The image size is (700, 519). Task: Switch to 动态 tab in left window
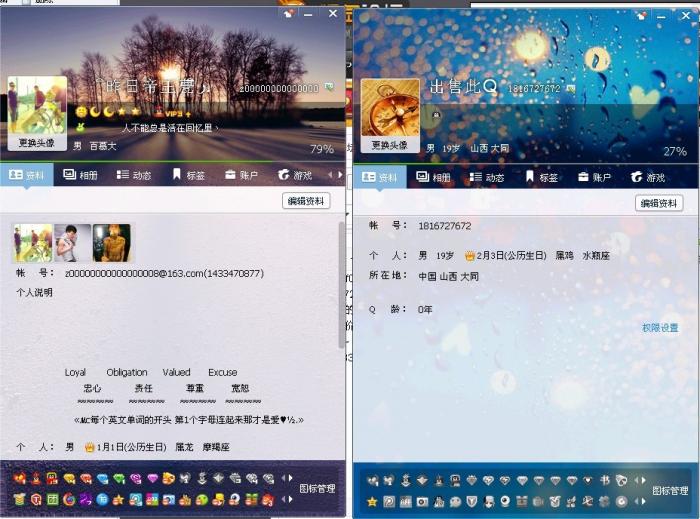pyautogui.click(x=134, y=175)
